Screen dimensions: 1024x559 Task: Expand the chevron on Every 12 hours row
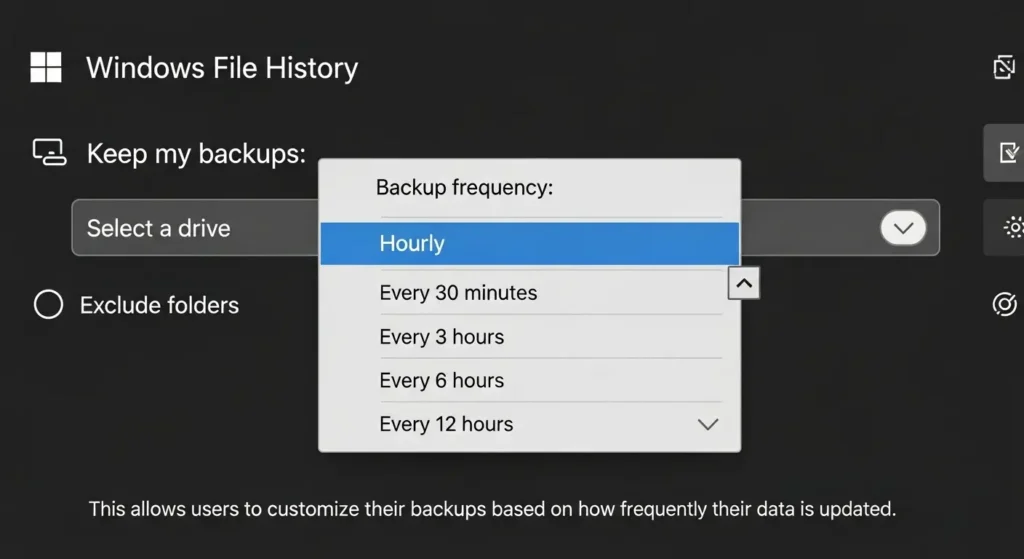708,424
